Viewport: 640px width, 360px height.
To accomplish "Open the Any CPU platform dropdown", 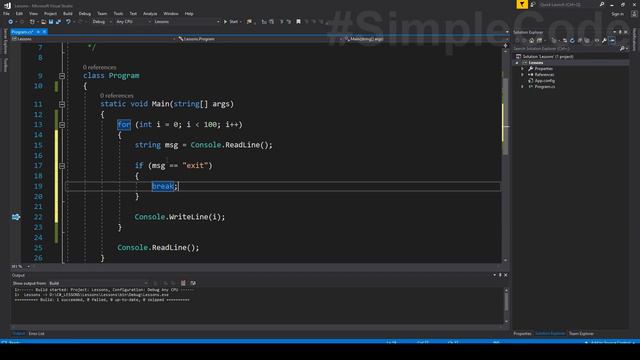I will click(x=133, y=22).
